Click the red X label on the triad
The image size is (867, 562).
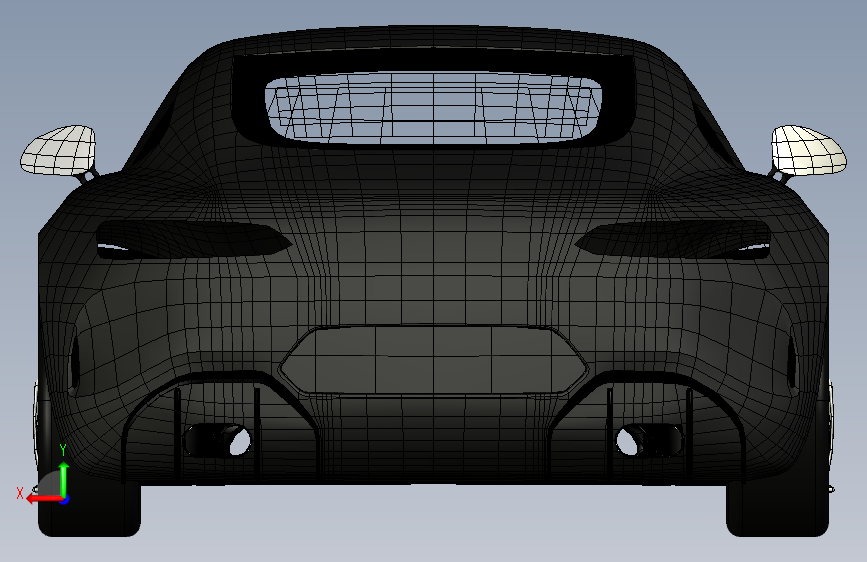[x=20, y=493]
